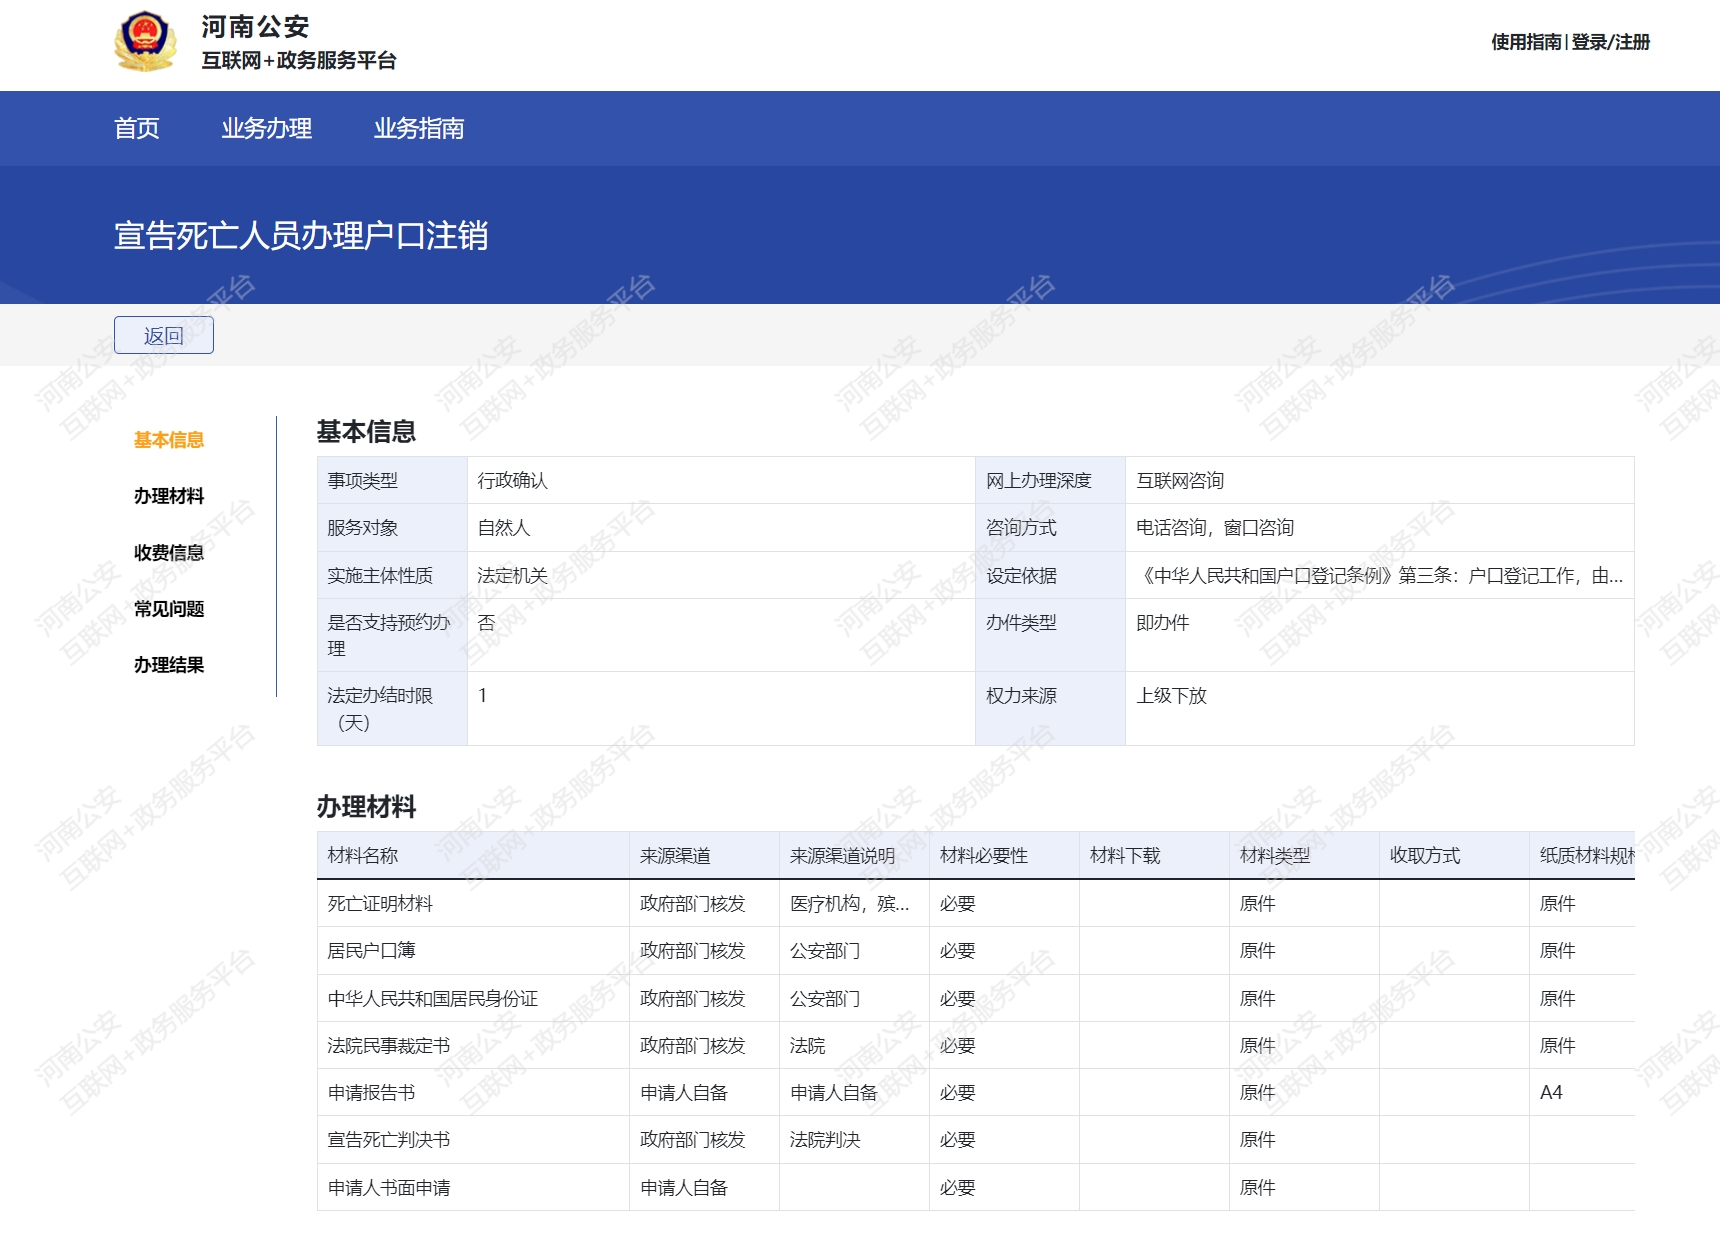Select 基本信息 in the side menu

[x=168, y=440]
